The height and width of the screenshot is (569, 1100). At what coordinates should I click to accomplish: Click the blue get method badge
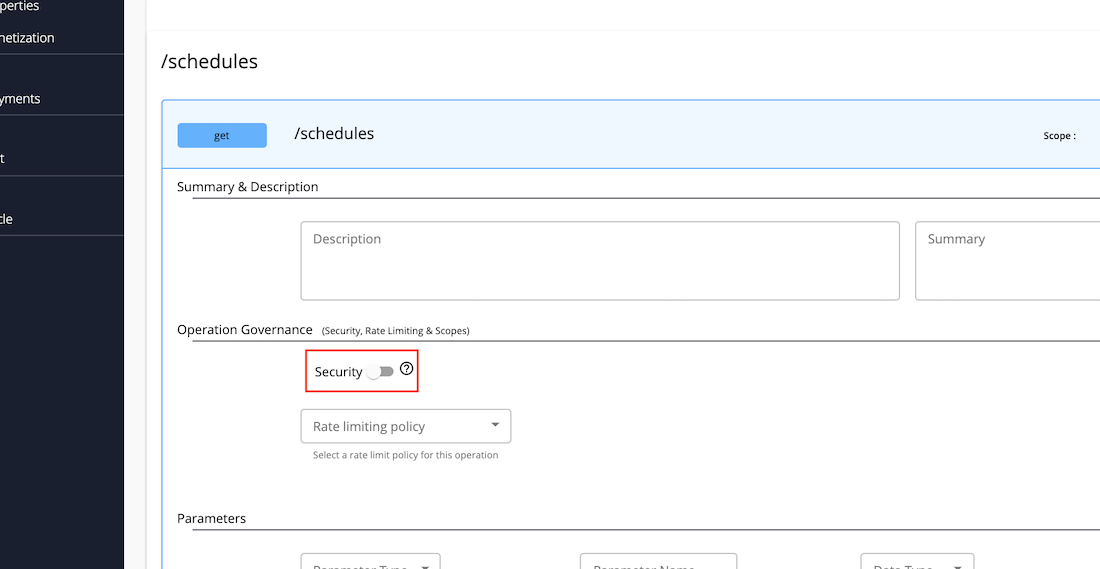click(x=222, y=135)
